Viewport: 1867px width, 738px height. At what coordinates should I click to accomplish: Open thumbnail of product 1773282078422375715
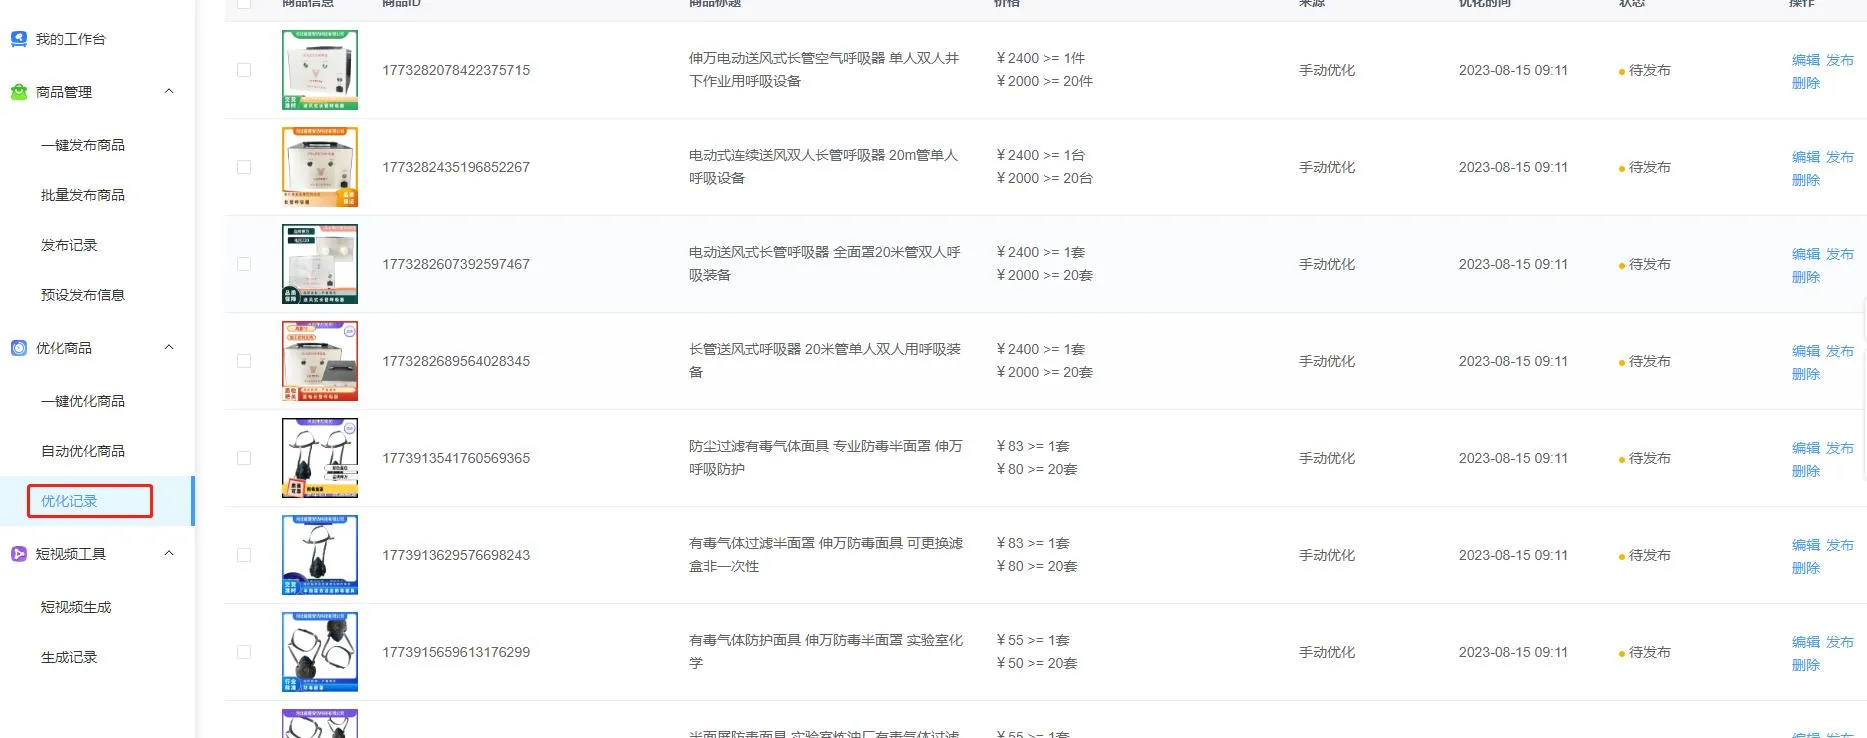point(320,70)
